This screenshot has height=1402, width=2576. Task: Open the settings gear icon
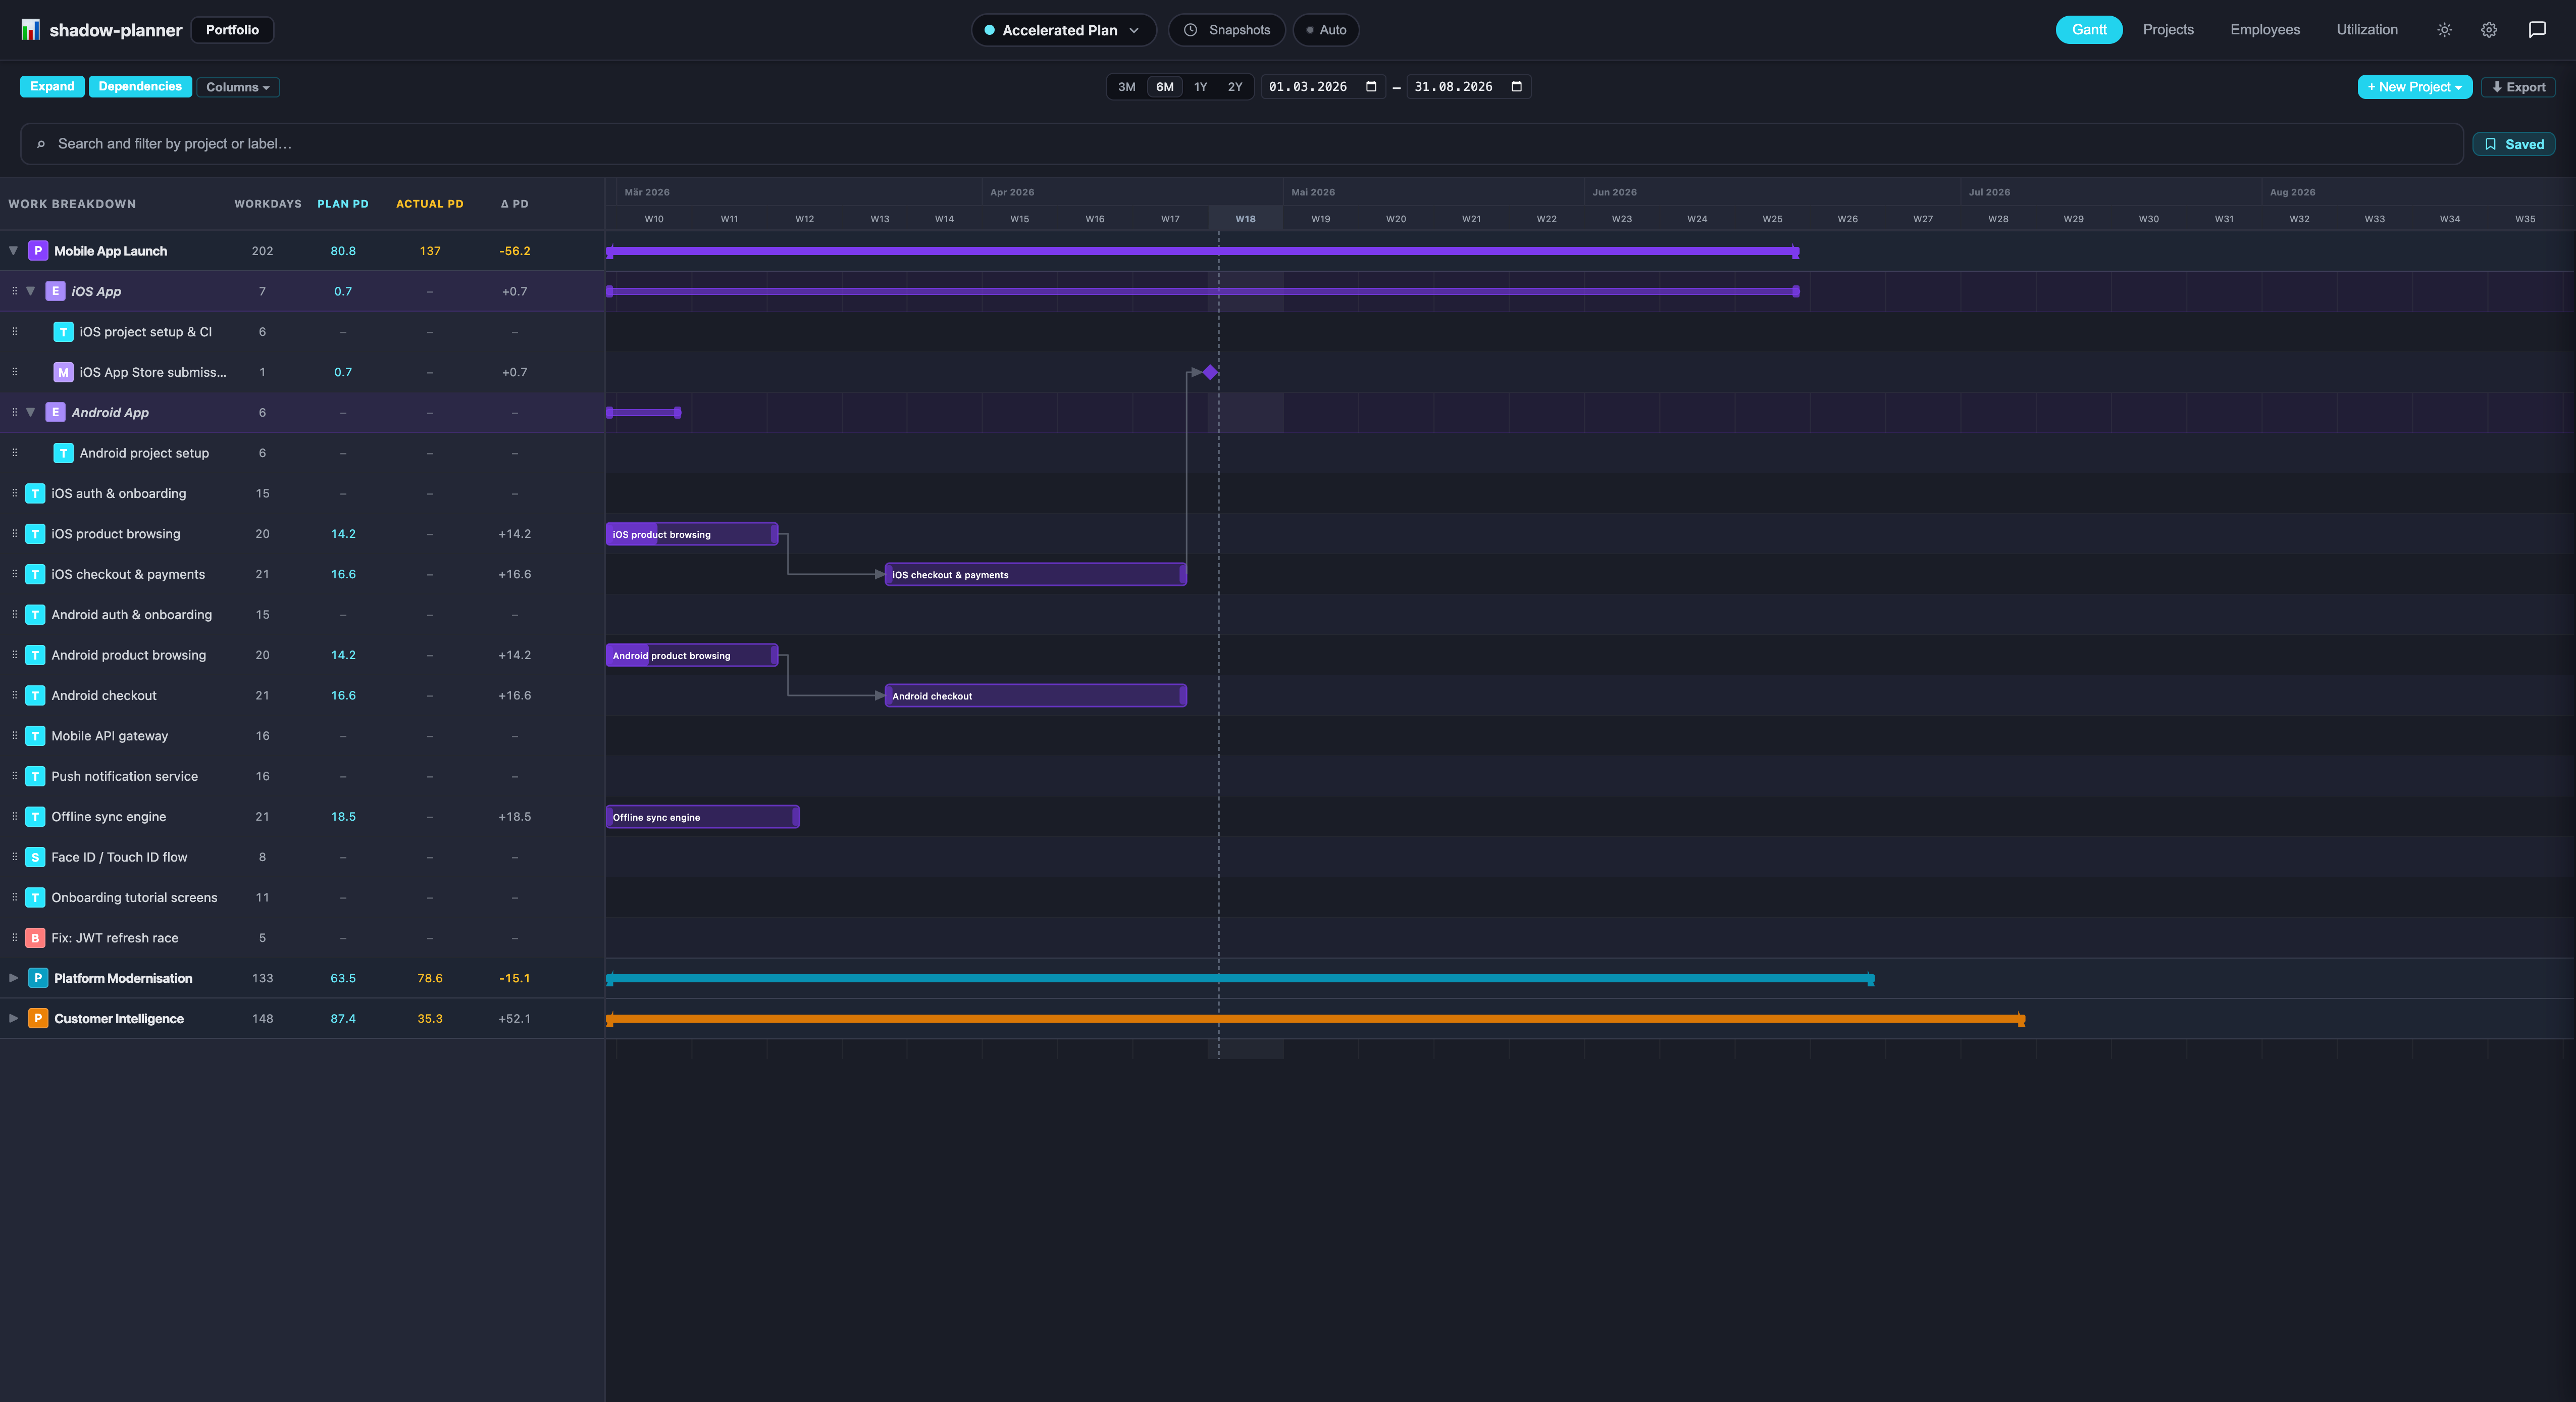tap(2489, 30)
